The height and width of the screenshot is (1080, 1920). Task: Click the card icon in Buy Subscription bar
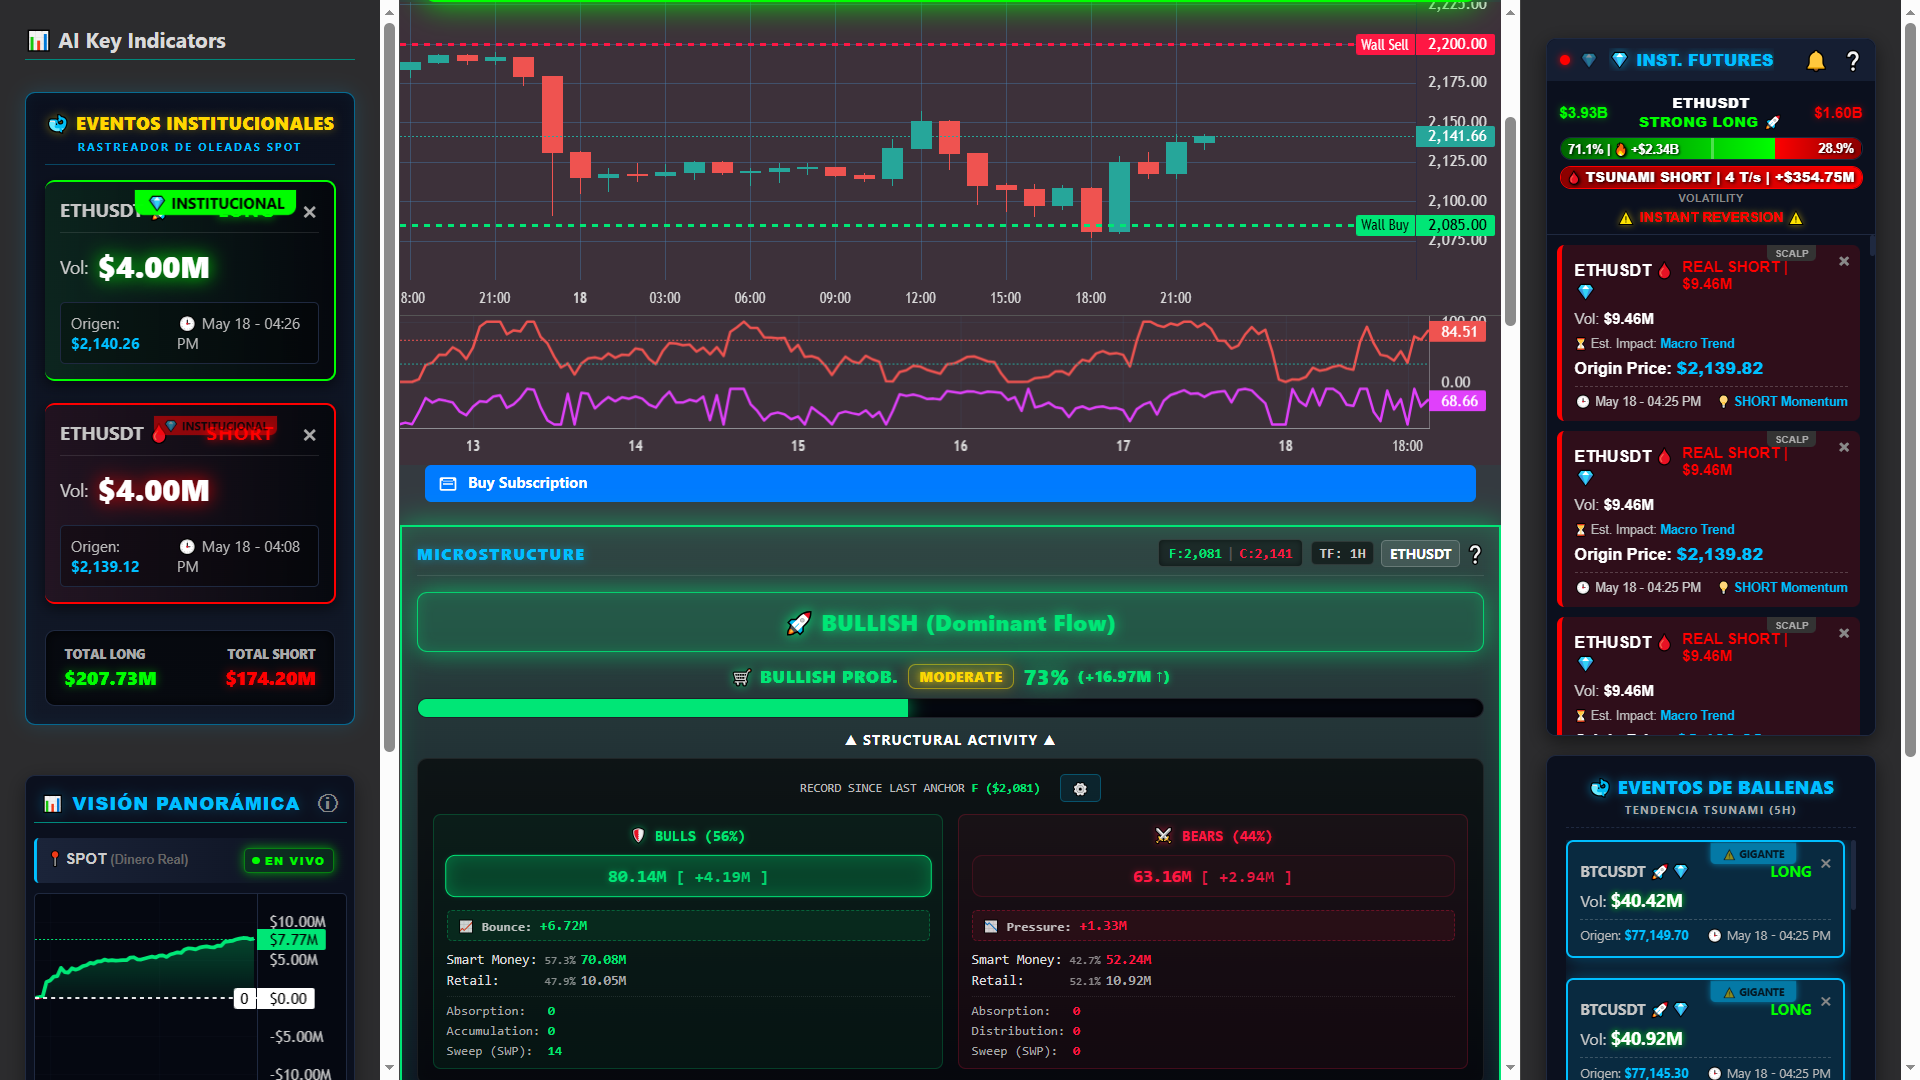coord(448,484)
